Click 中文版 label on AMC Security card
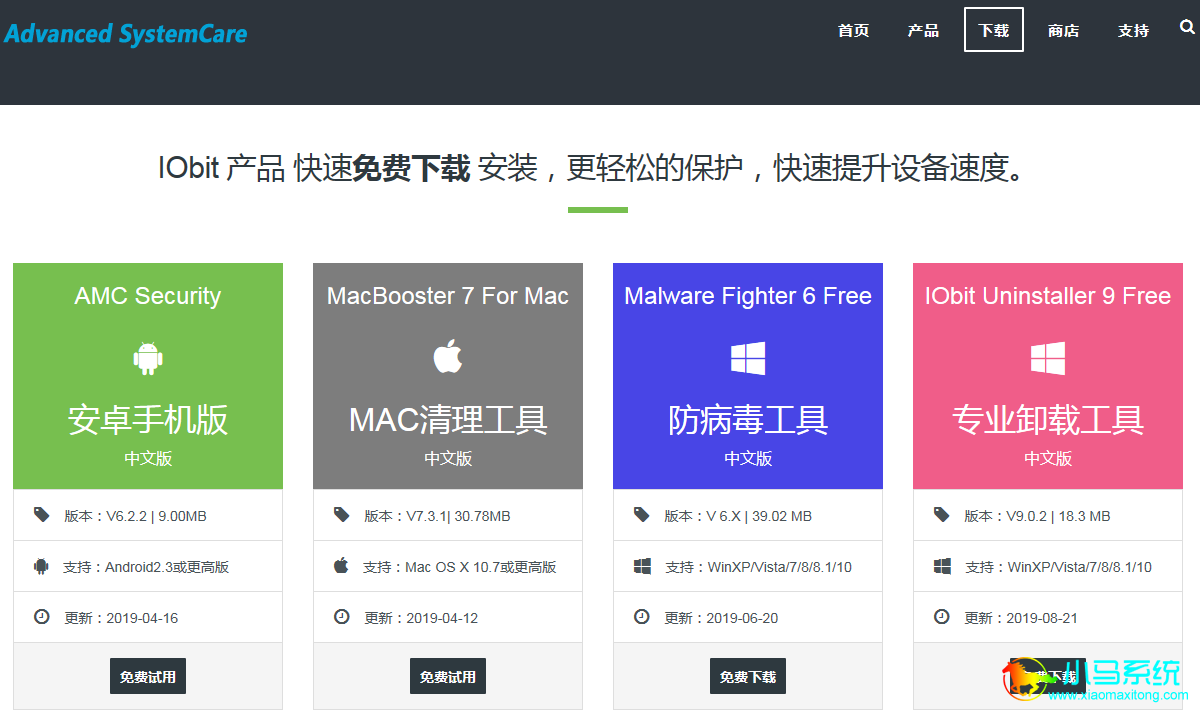The height and width of the screenshot is (715, 1200). (148, 458)
